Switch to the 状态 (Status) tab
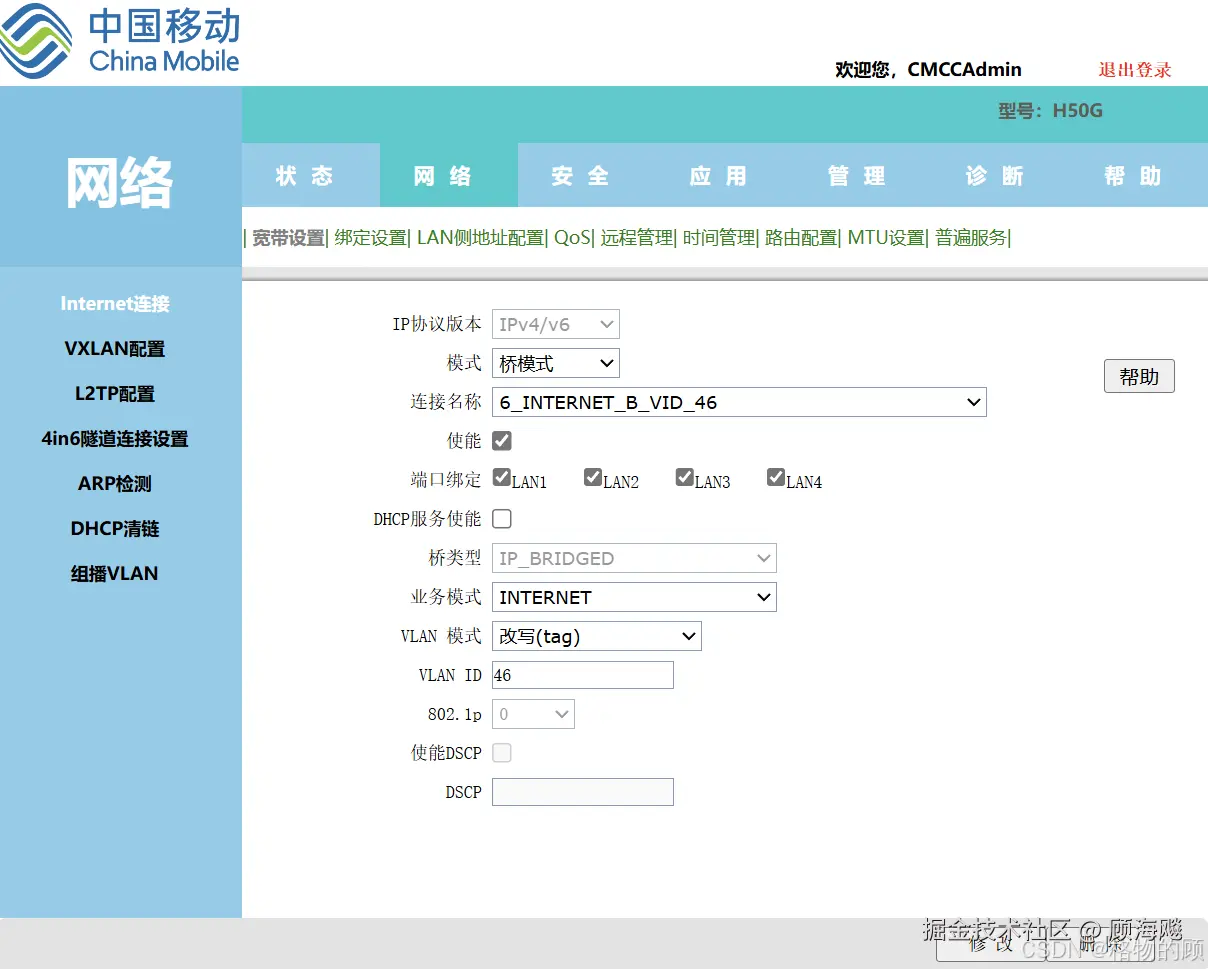This screenshot has width=1208, height=969. point(310,175)
